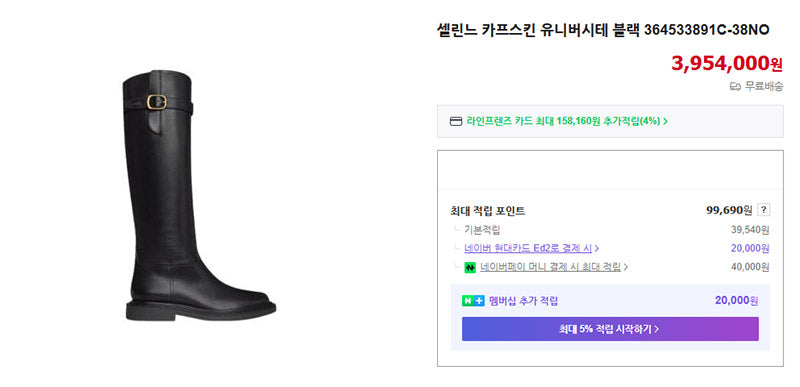Click the arrow after 라인프렌즈 카드 추가적립(4%)

tap(665, 121)
